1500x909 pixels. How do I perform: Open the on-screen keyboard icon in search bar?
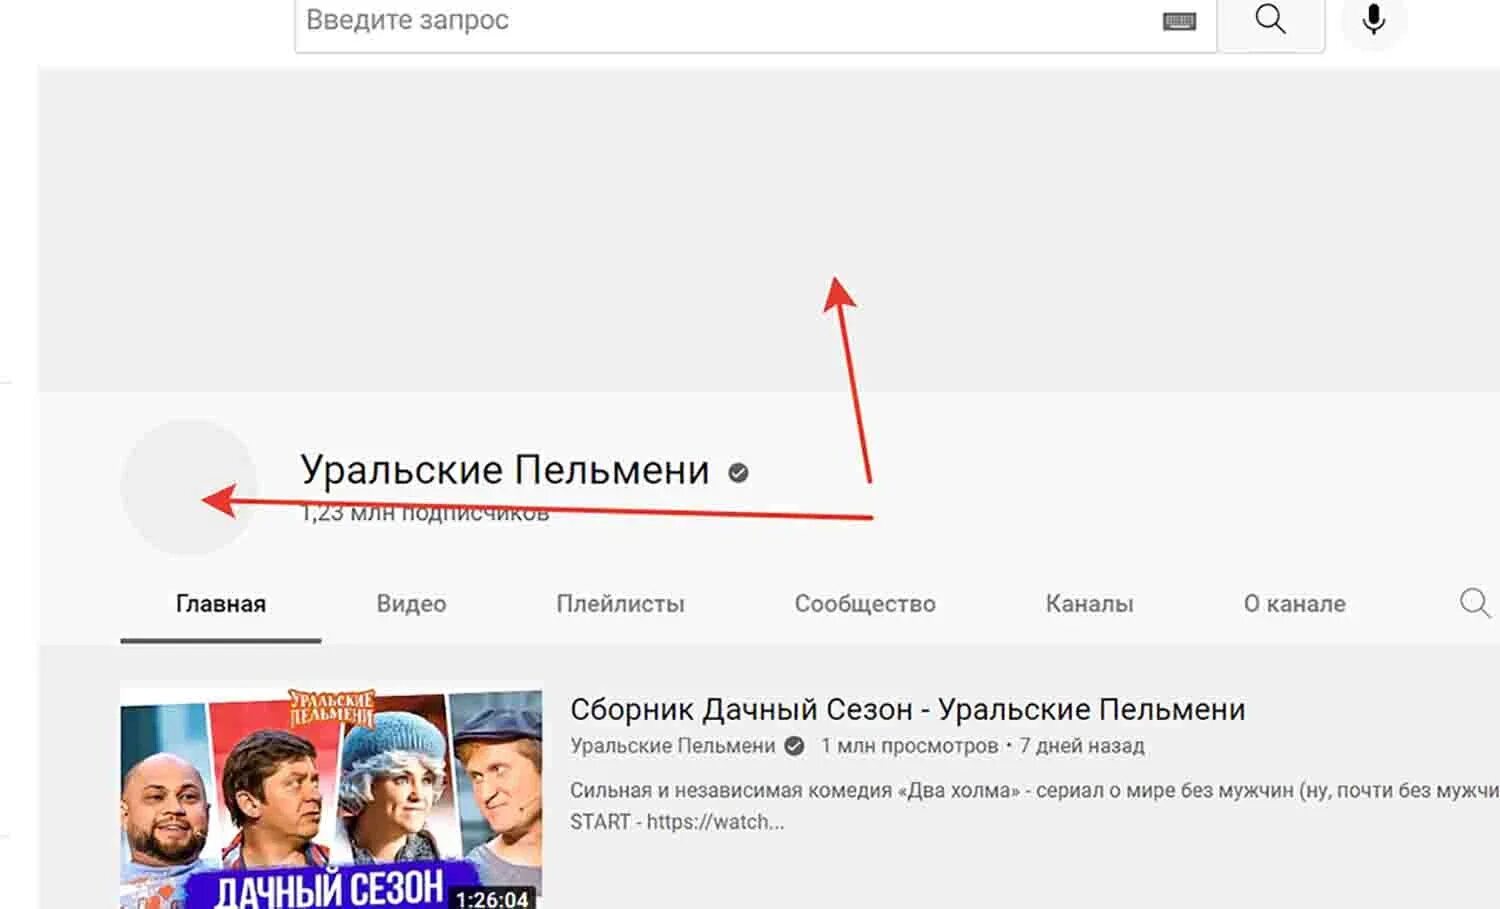point(1178,20)
